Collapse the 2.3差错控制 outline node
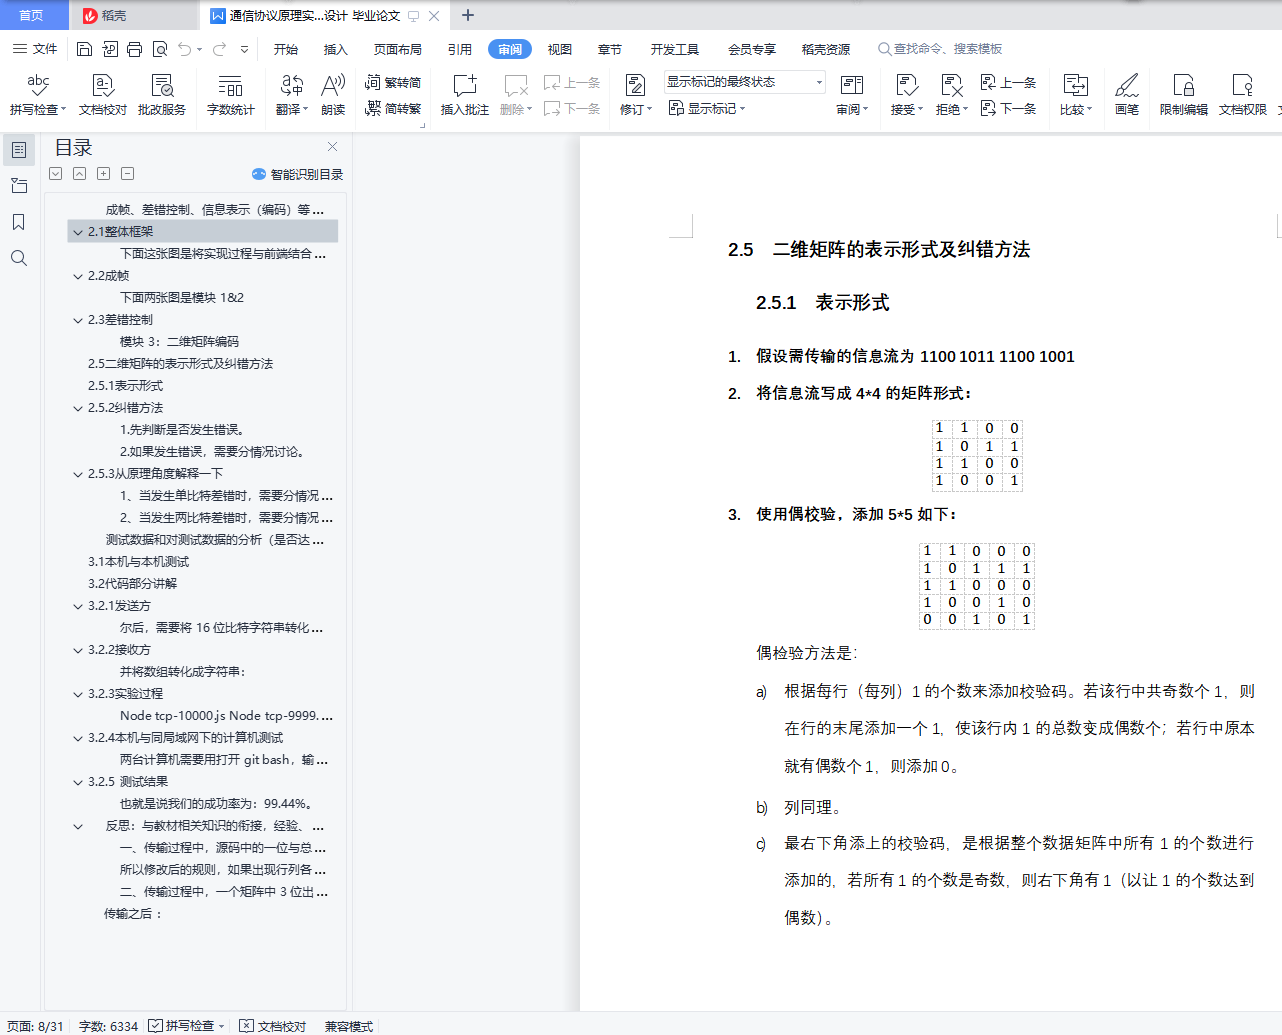 (x=78, y=320)
